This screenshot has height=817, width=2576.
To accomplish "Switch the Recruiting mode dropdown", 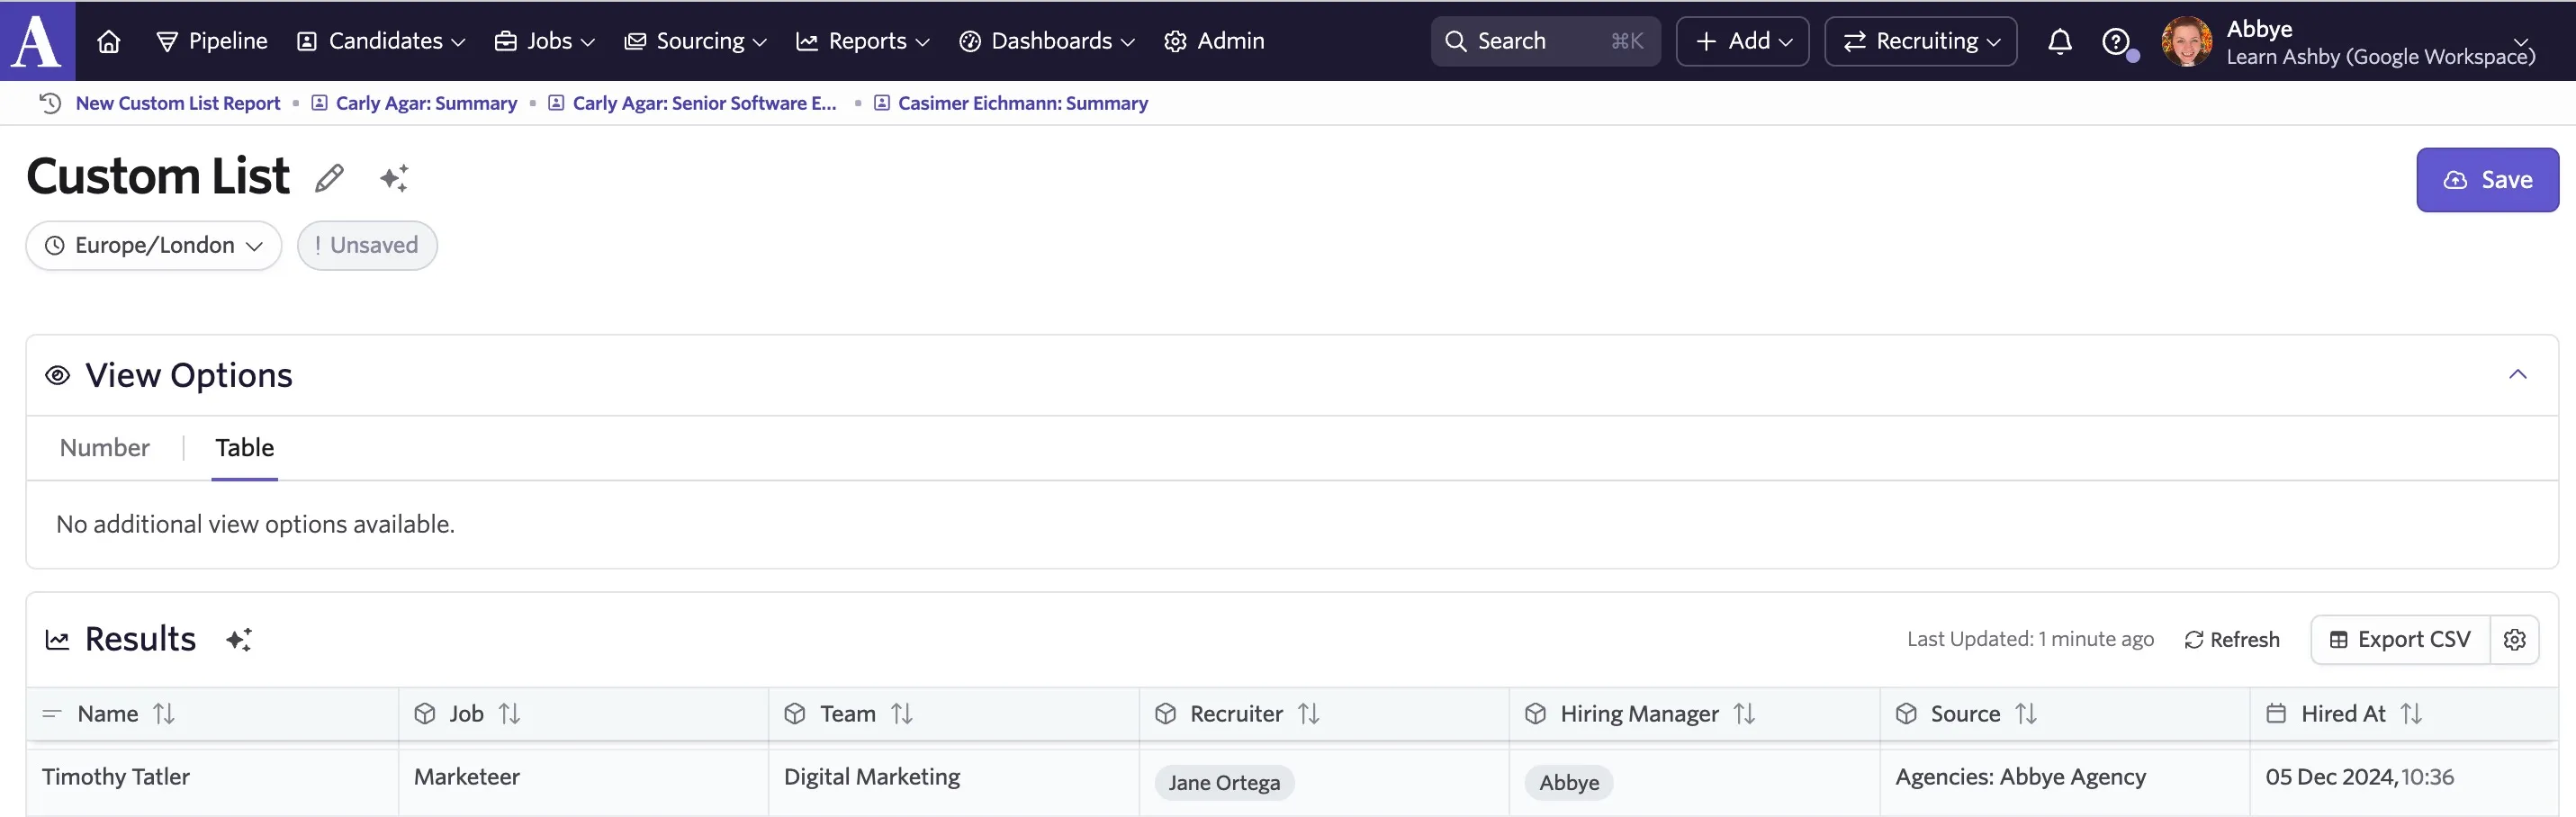I will [1920, 41].
